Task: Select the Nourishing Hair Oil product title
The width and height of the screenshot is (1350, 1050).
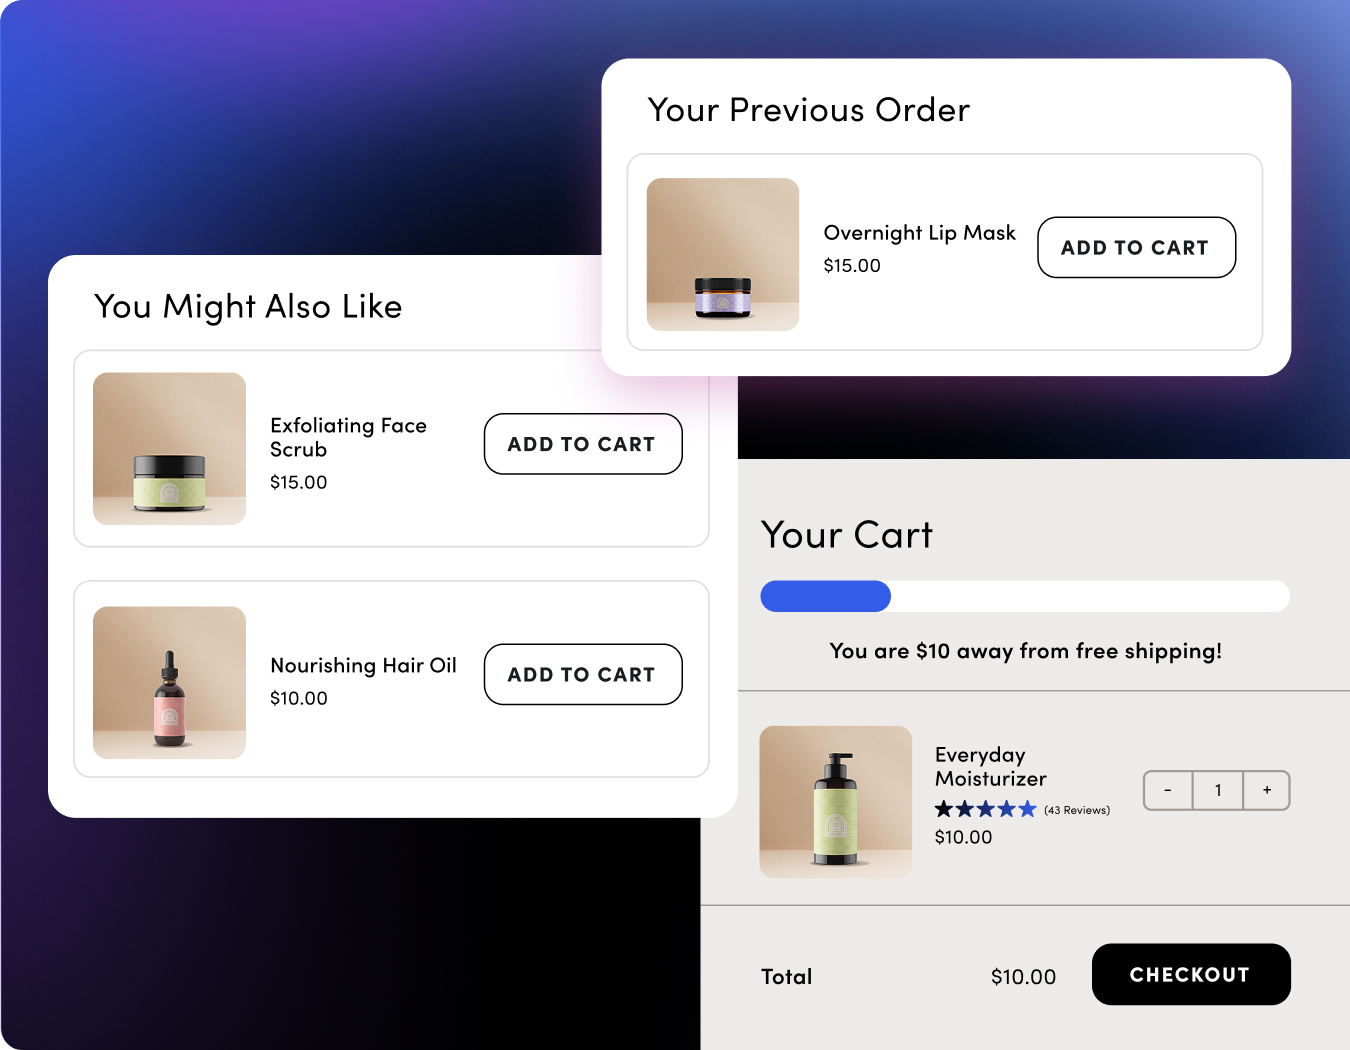Action: 363,665
